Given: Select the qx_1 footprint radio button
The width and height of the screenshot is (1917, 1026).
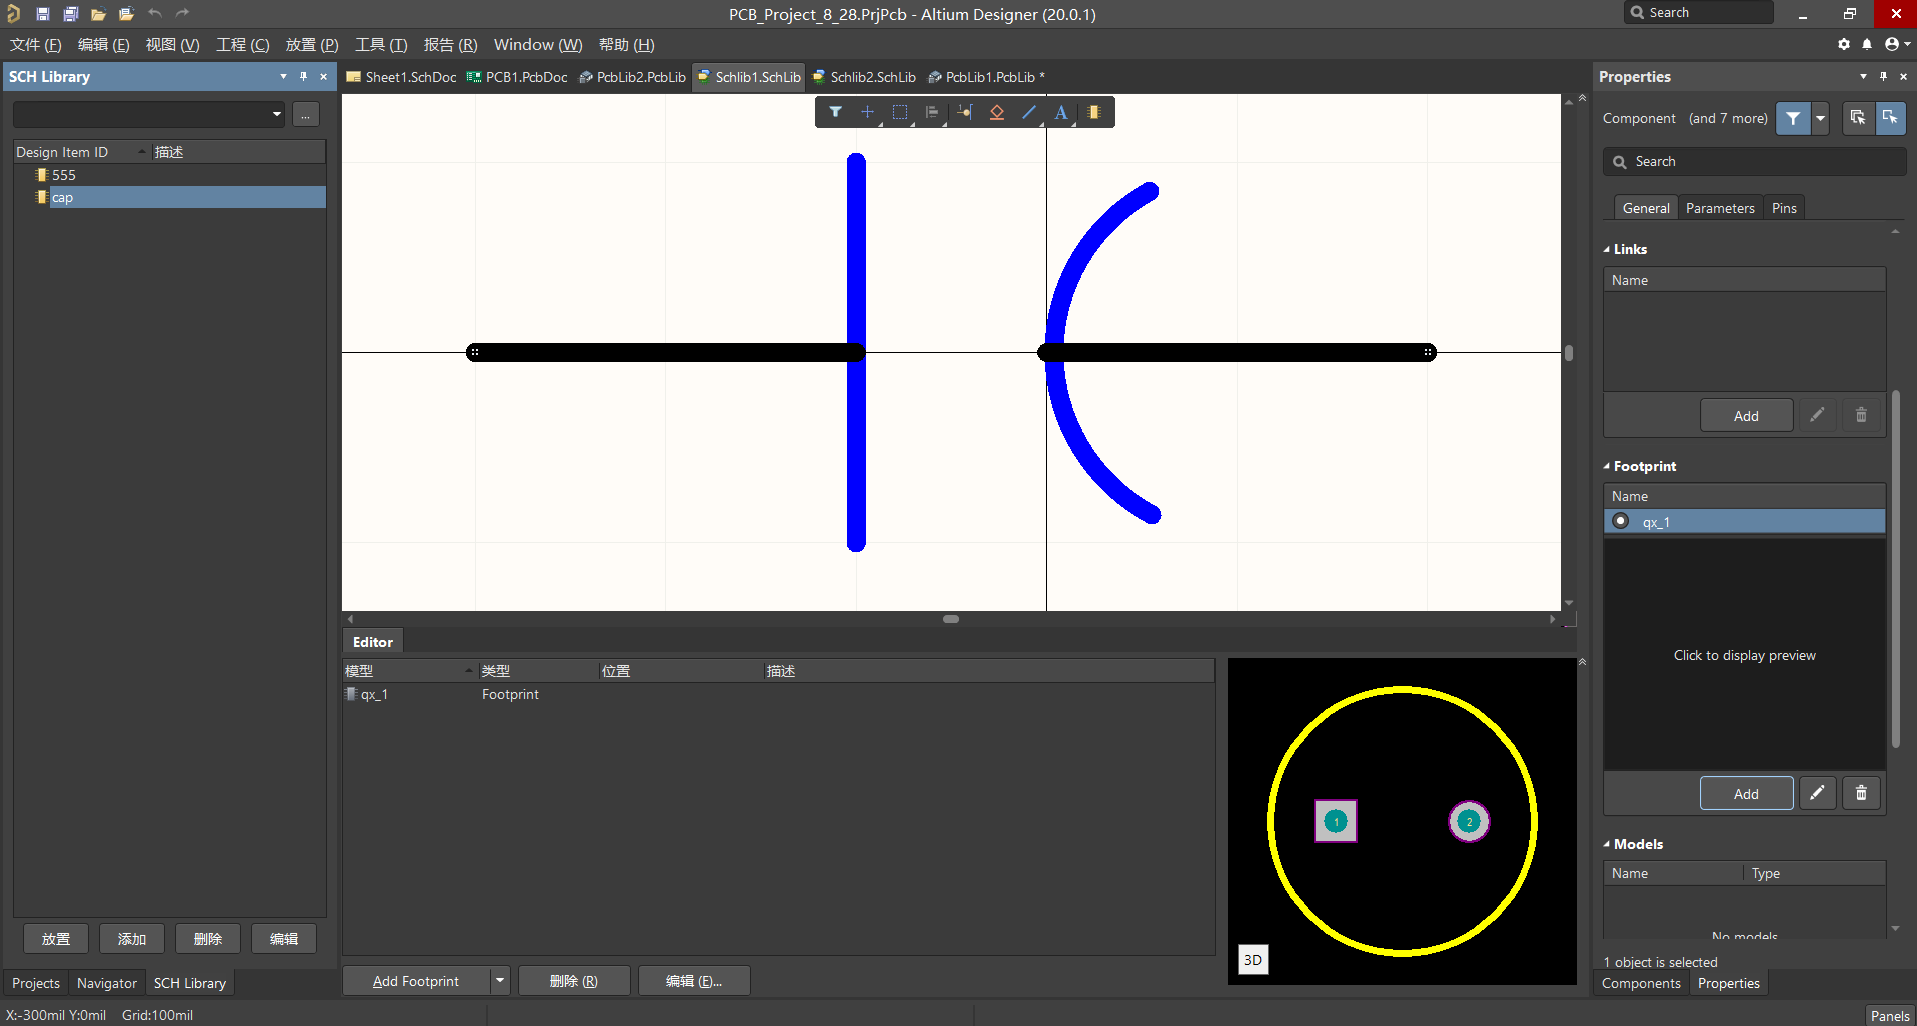Looking at the screenshot, I should coord(1621,521).
